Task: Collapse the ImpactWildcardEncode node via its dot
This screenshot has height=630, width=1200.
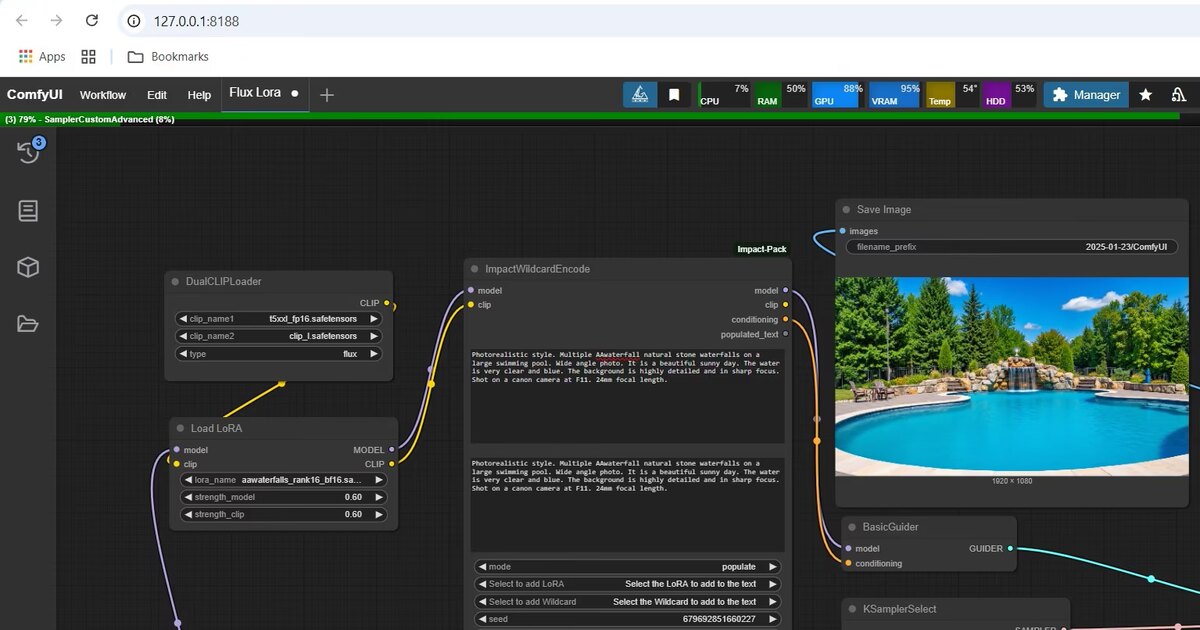Action: pos(474,269)
